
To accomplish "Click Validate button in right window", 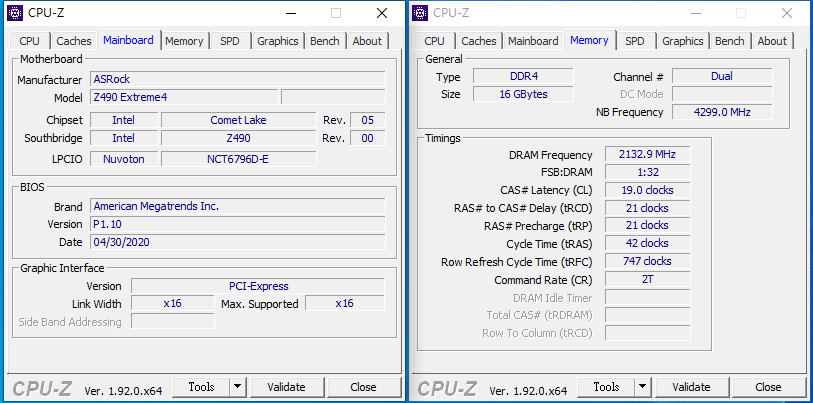I will [x=691, y=387].
